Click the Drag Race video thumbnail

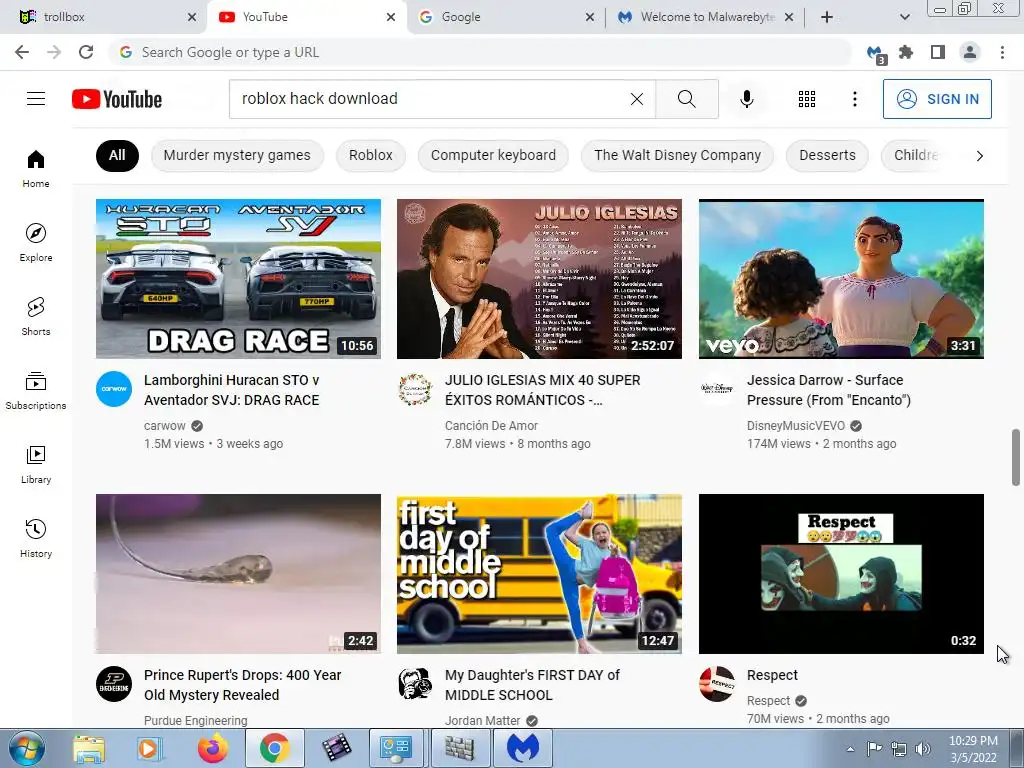click(238, 279)
